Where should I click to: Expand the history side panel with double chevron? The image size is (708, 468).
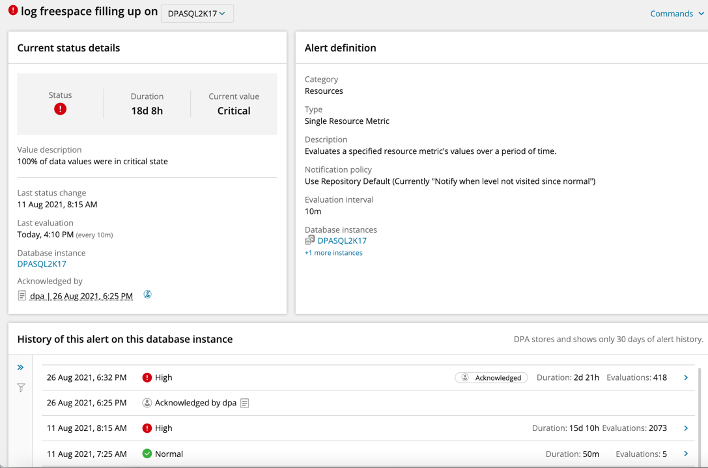coord(21,367)
